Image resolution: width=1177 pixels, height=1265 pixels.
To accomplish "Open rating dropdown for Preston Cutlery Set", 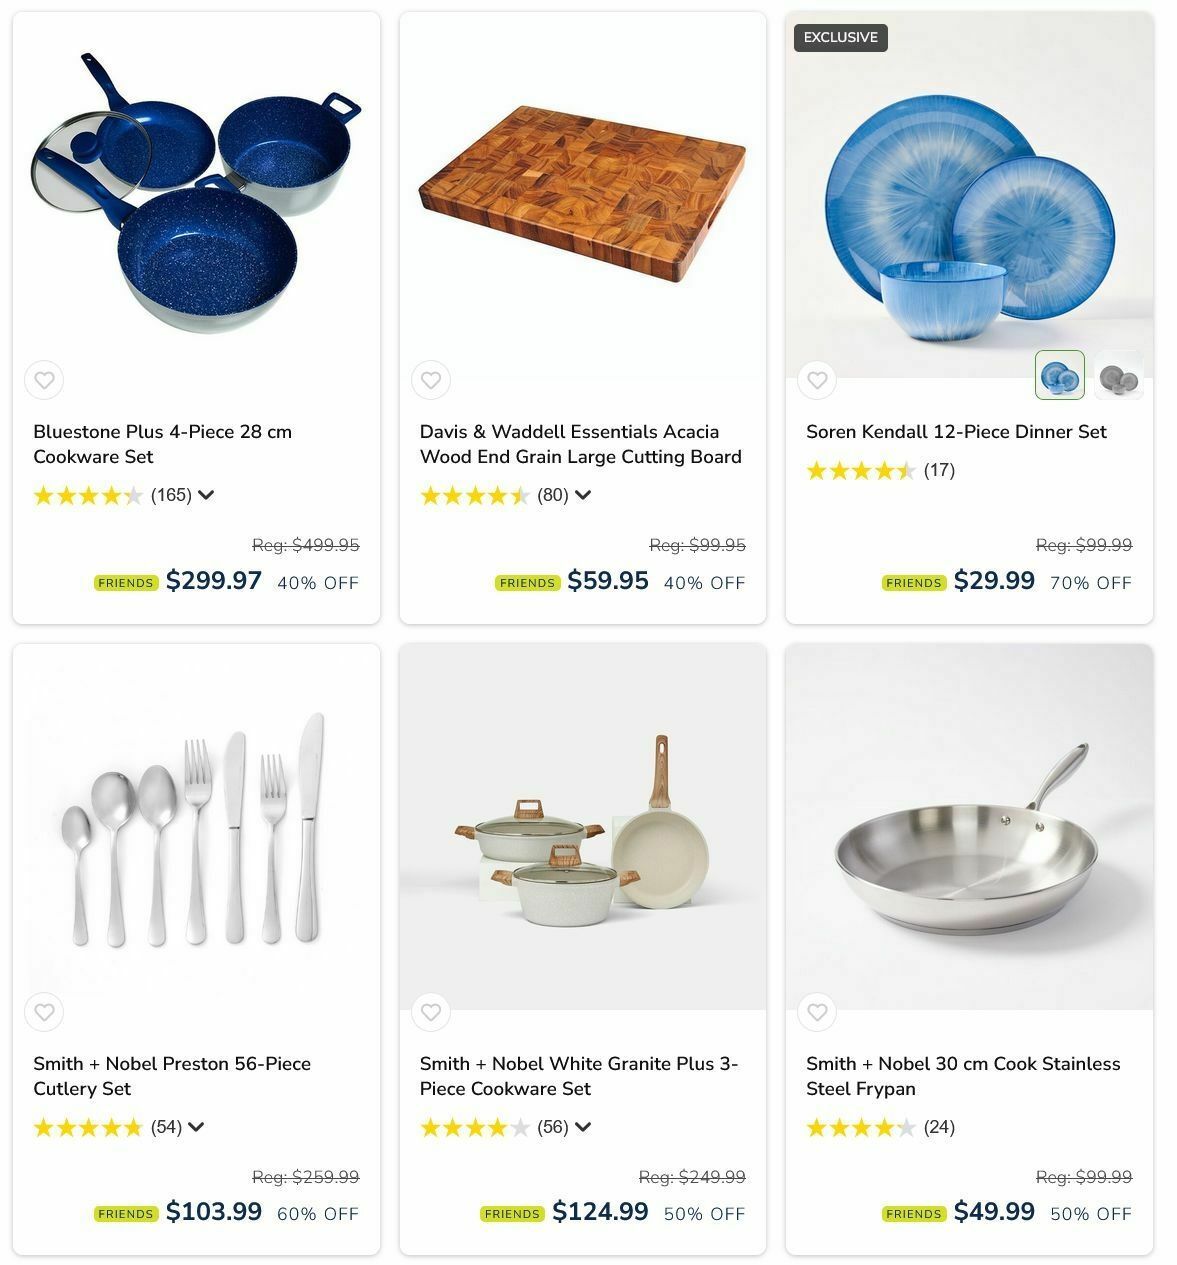I will pos(196,1127).
